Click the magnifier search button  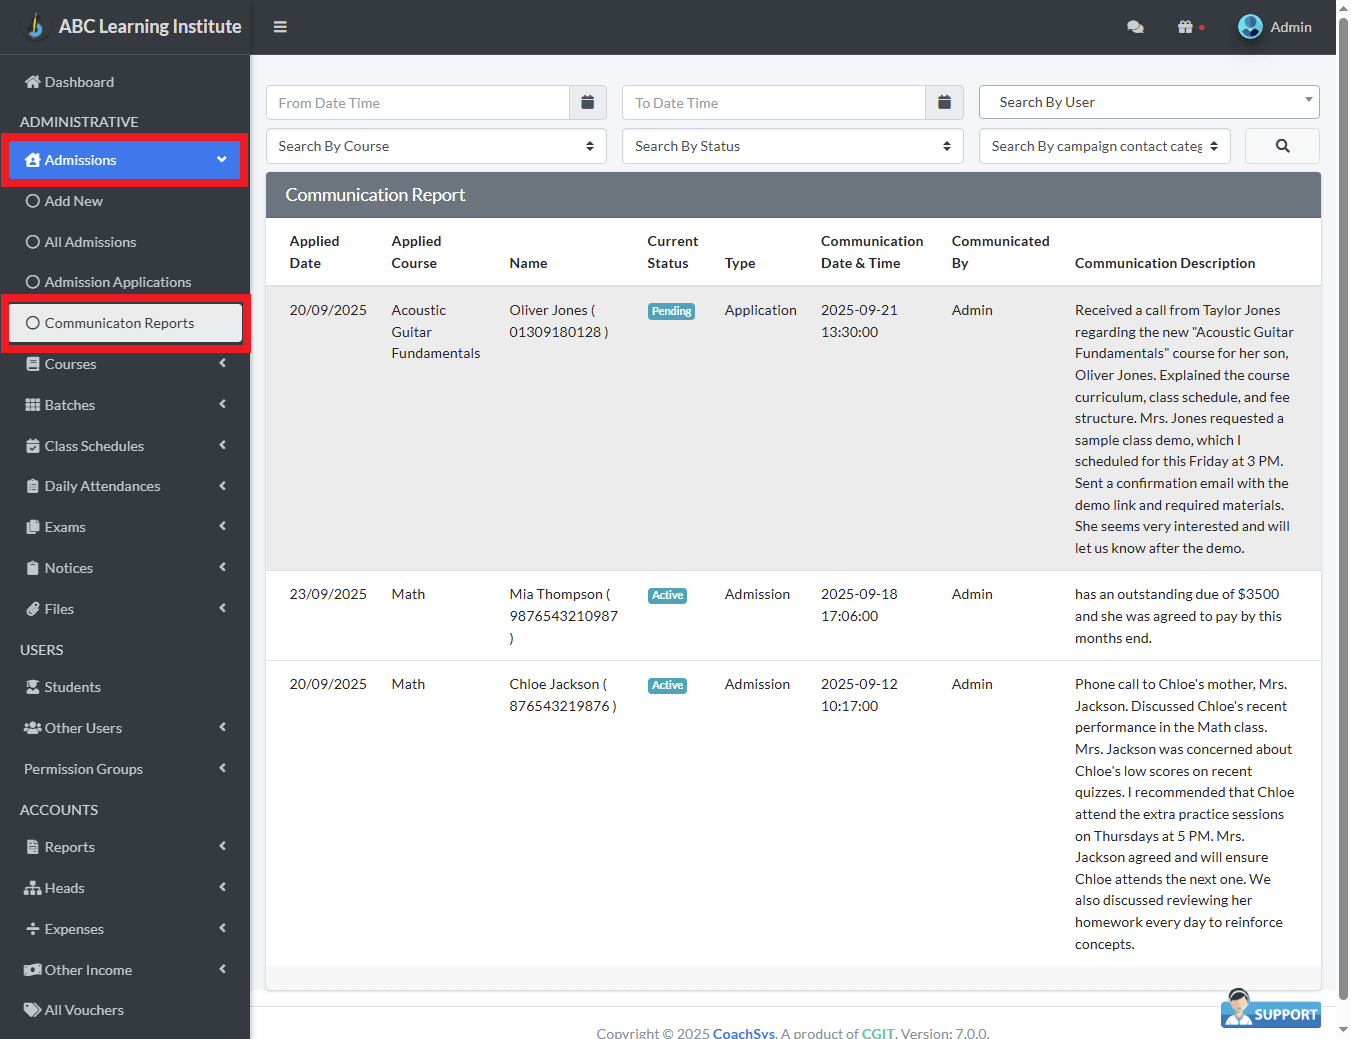pos(1282,146)
